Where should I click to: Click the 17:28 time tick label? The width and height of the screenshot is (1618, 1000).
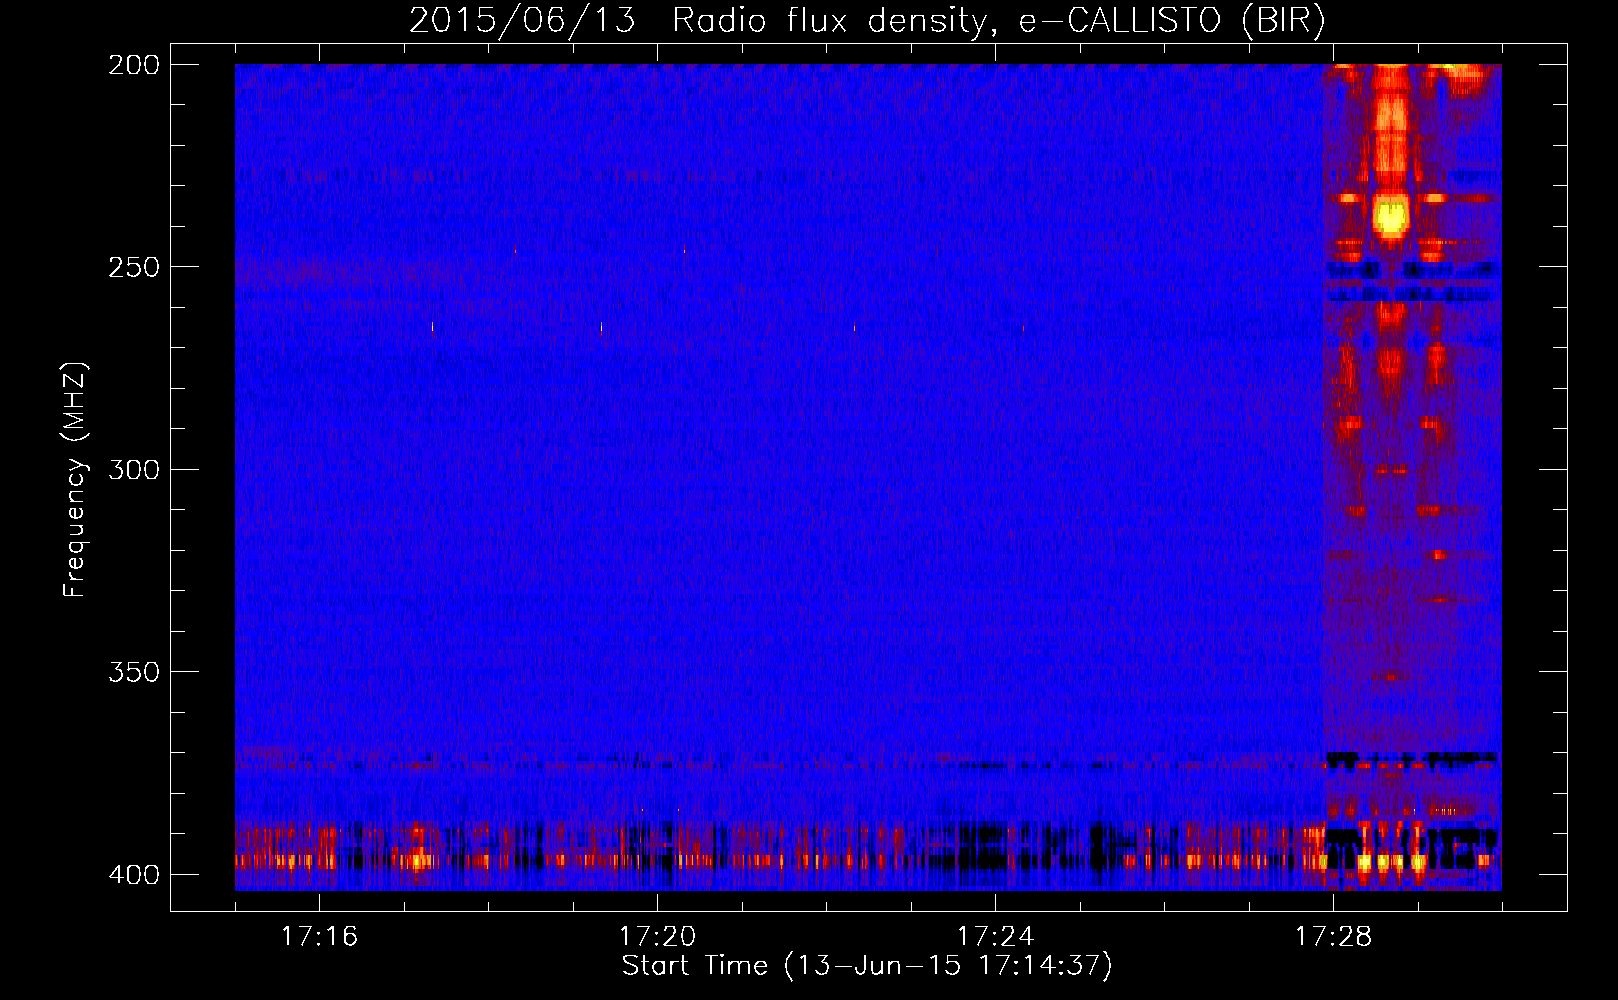1333,936
